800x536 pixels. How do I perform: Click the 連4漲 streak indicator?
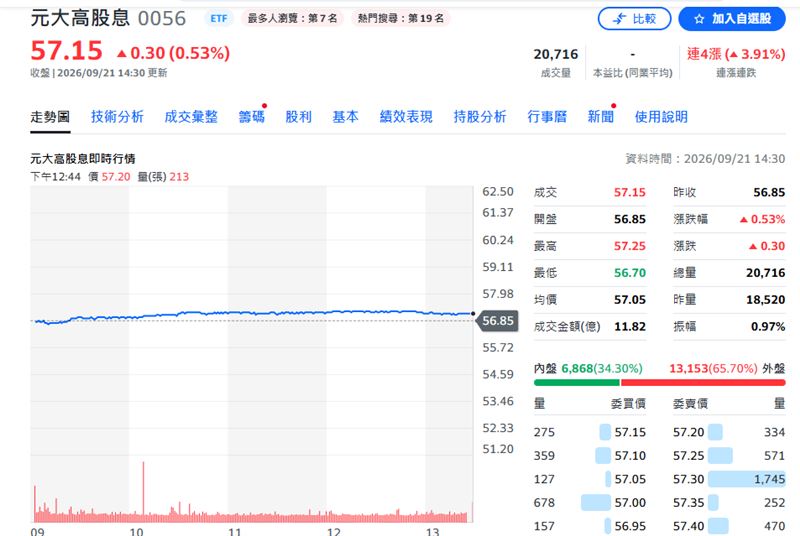click(x=736, y=54)
